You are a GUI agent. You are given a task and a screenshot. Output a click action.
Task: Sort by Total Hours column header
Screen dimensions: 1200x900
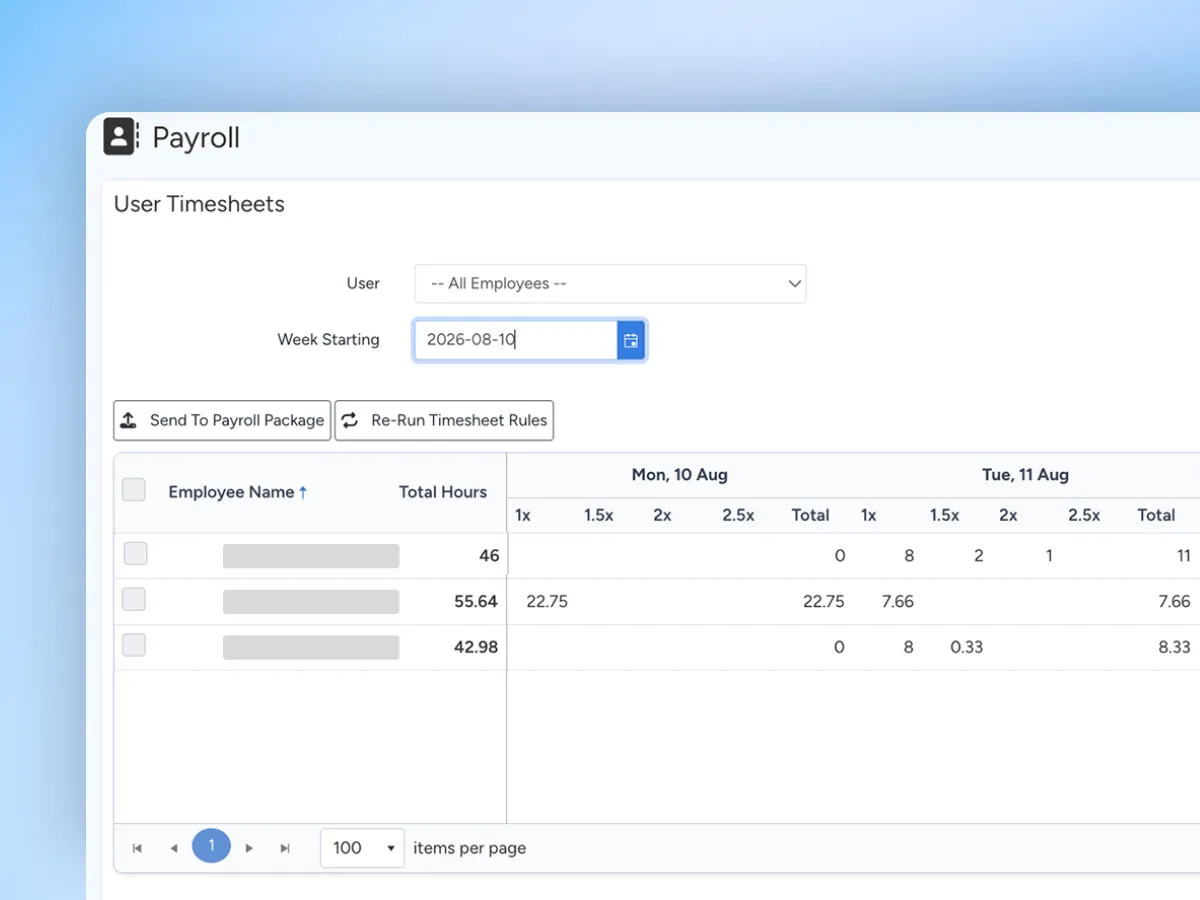click(443, 492)
